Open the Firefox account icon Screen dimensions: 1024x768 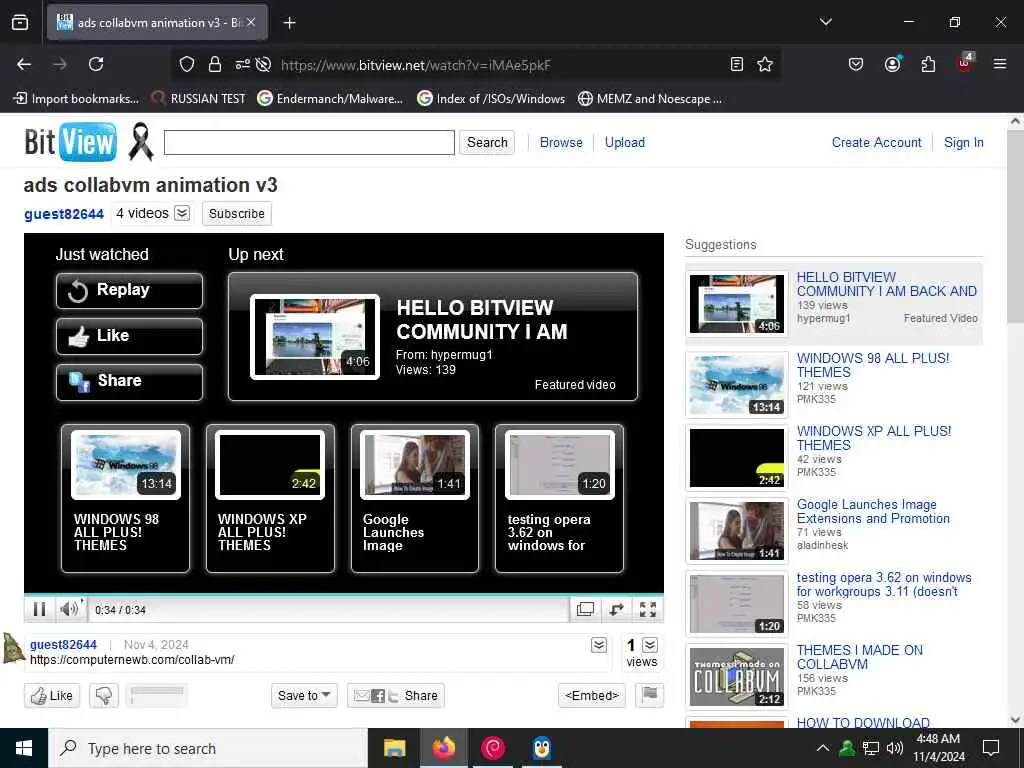(x=892, y=63)
